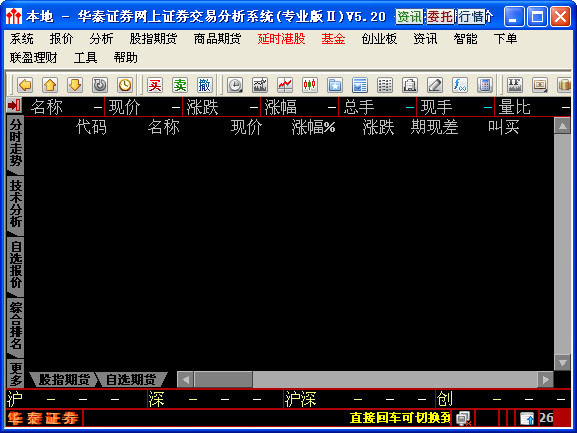
Task: Click the 华泰证券 logo in status bar
Action: 44,418
